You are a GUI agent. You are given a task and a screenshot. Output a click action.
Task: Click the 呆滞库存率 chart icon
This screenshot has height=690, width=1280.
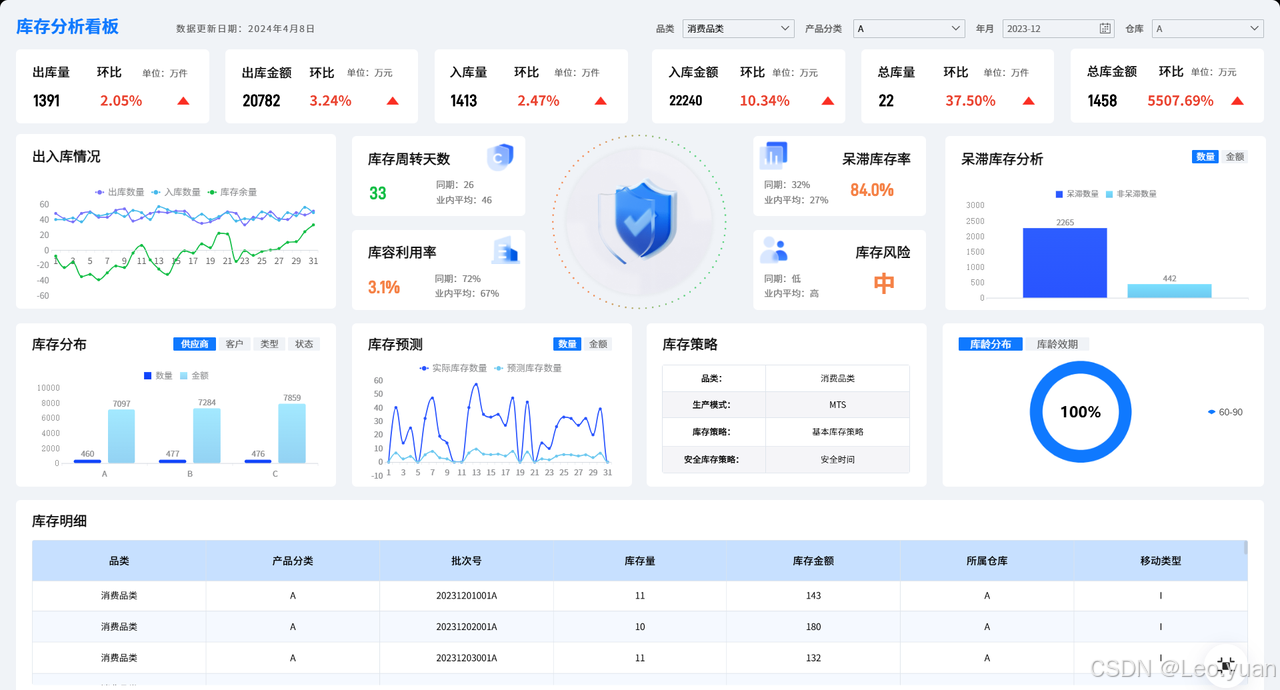pyautogui.click(x=773, y=155)
